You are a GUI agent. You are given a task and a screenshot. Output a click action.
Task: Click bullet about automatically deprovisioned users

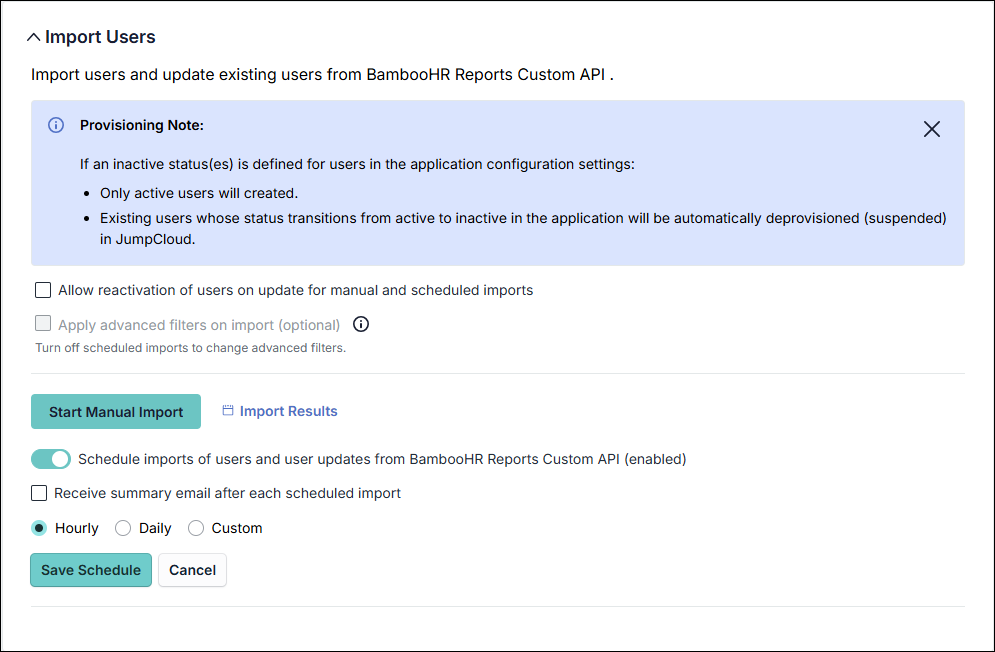pos(523,229)
